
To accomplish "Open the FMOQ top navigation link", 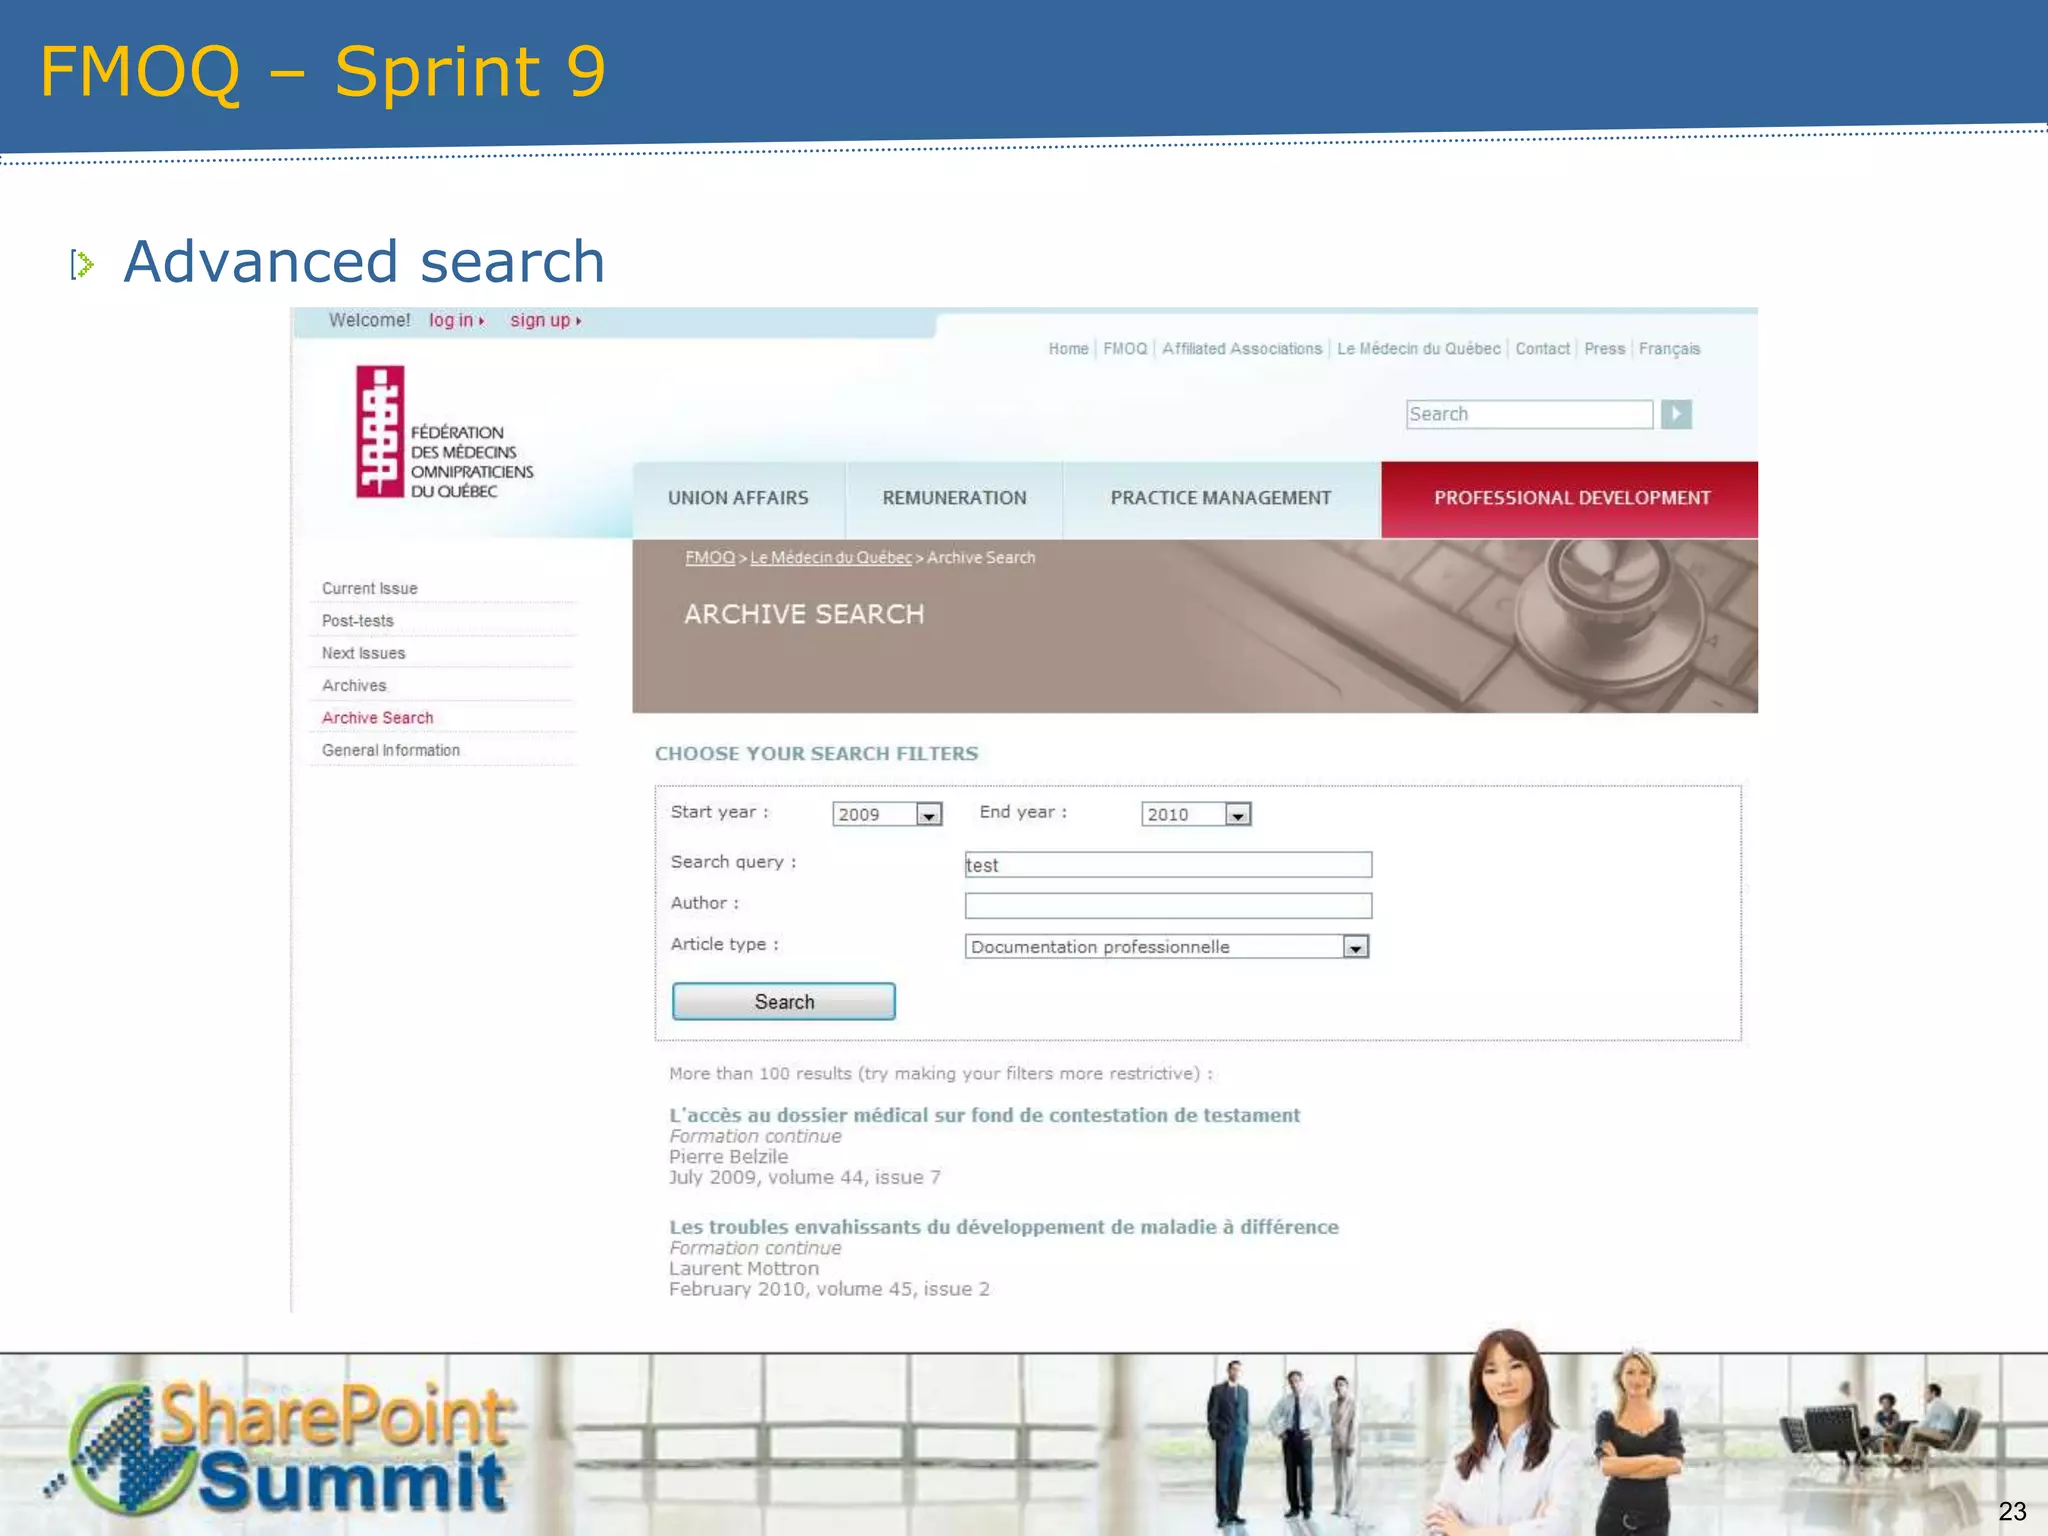I will [1125, 349].
